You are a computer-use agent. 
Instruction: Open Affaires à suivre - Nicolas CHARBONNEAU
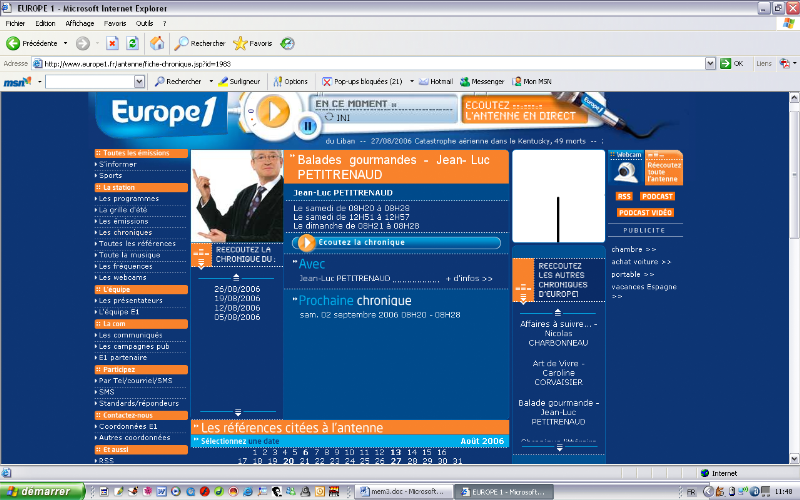(559, 333)
